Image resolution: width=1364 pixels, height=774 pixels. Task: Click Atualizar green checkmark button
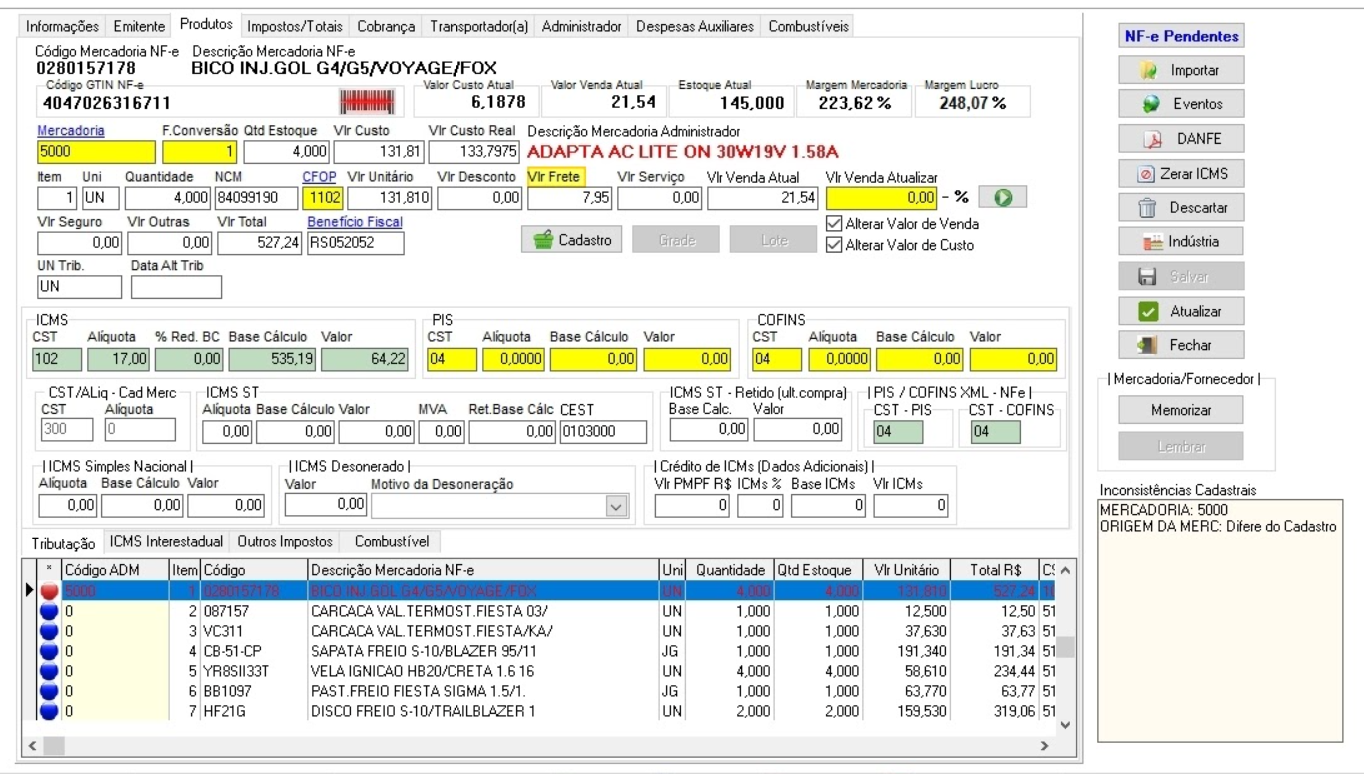(1180, 311)
